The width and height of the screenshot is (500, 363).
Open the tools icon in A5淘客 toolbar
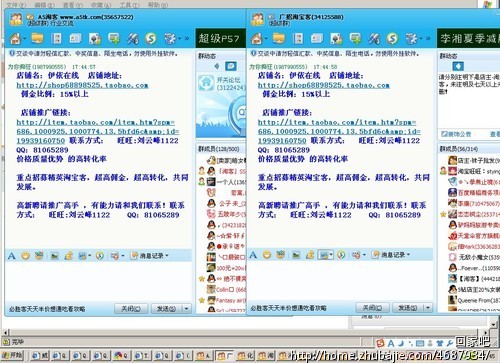(132, 39)
